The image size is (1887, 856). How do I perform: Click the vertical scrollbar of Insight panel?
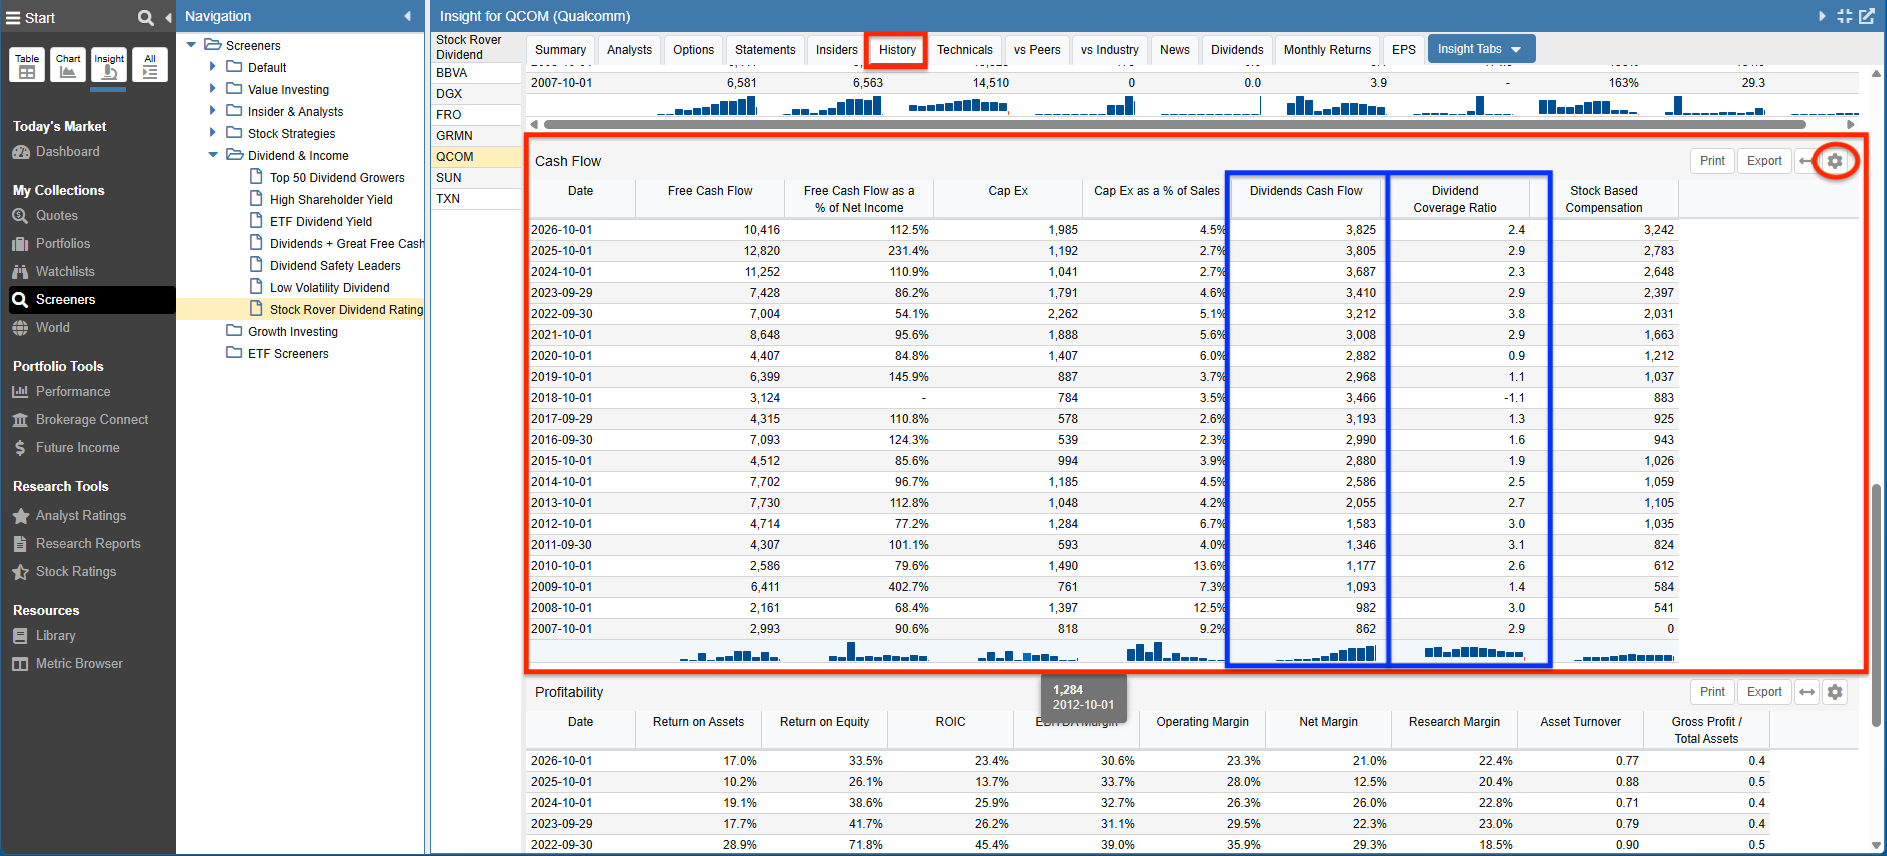click(1877, 605)
